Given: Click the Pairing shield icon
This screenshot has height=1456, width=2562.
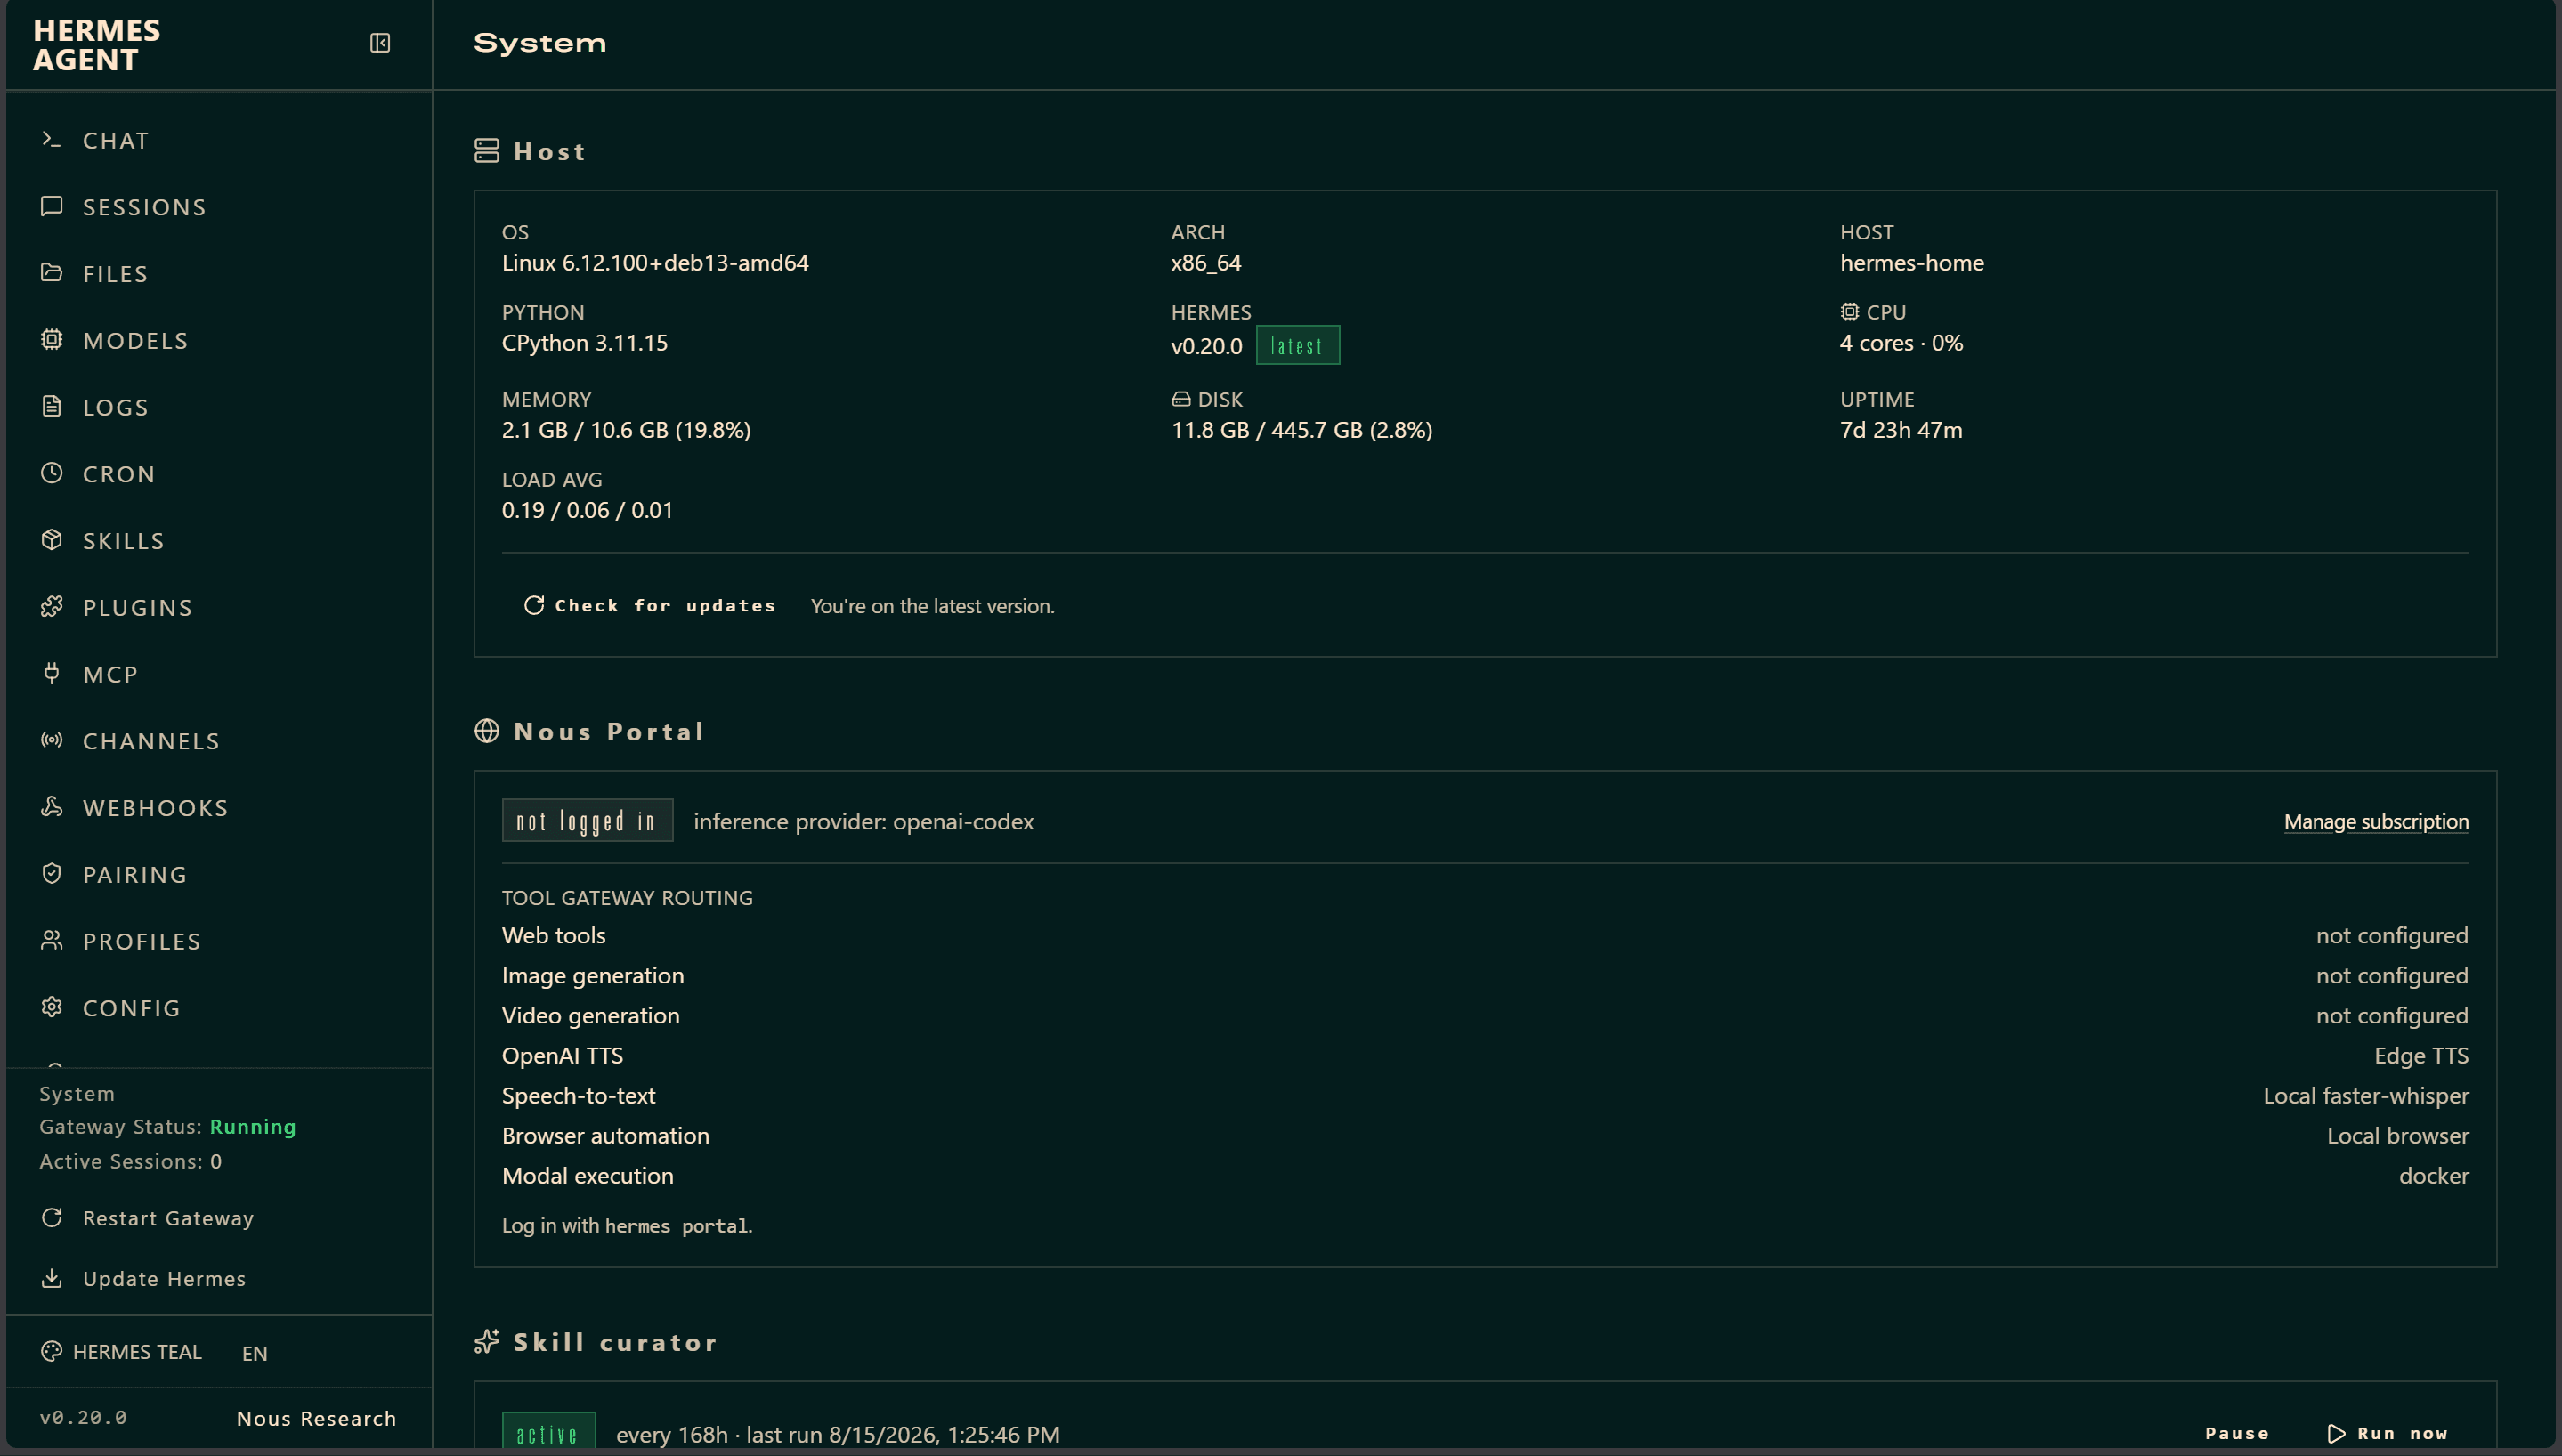Looking at the screenshot, I should pos(52,874).
